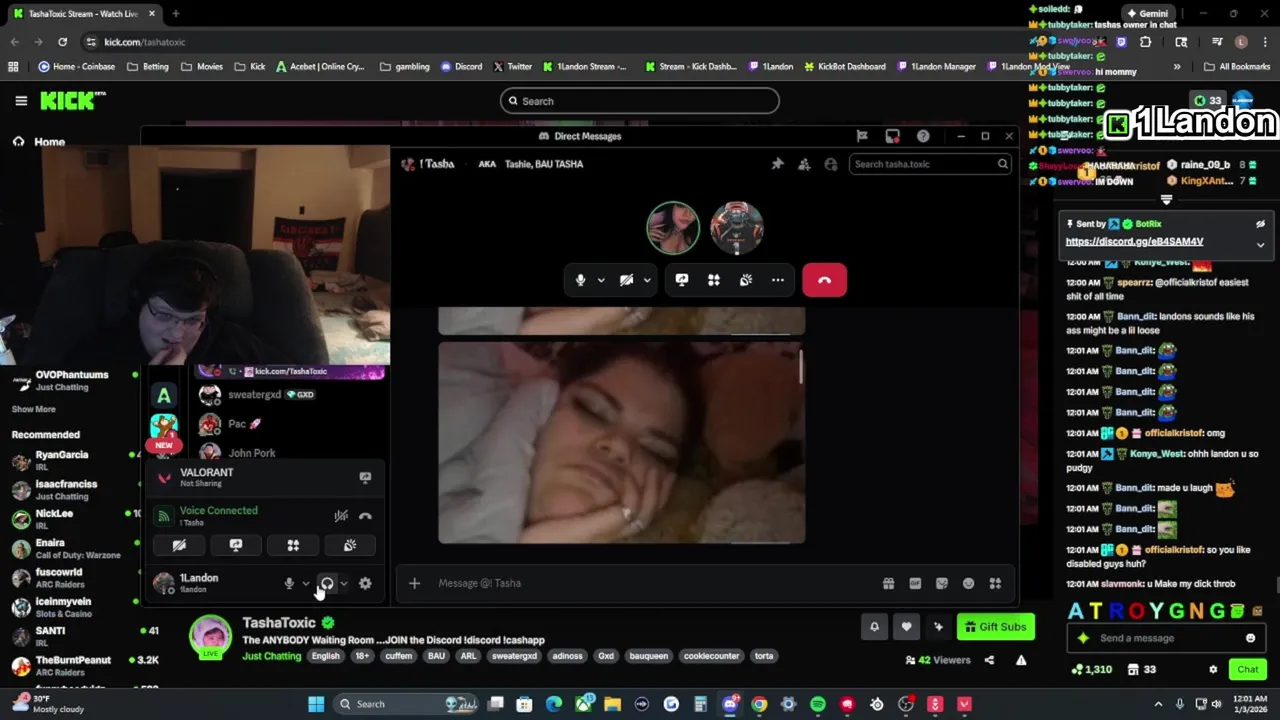
Task: Open the GIF picker in the message bar
Action: tap(915, 583)
